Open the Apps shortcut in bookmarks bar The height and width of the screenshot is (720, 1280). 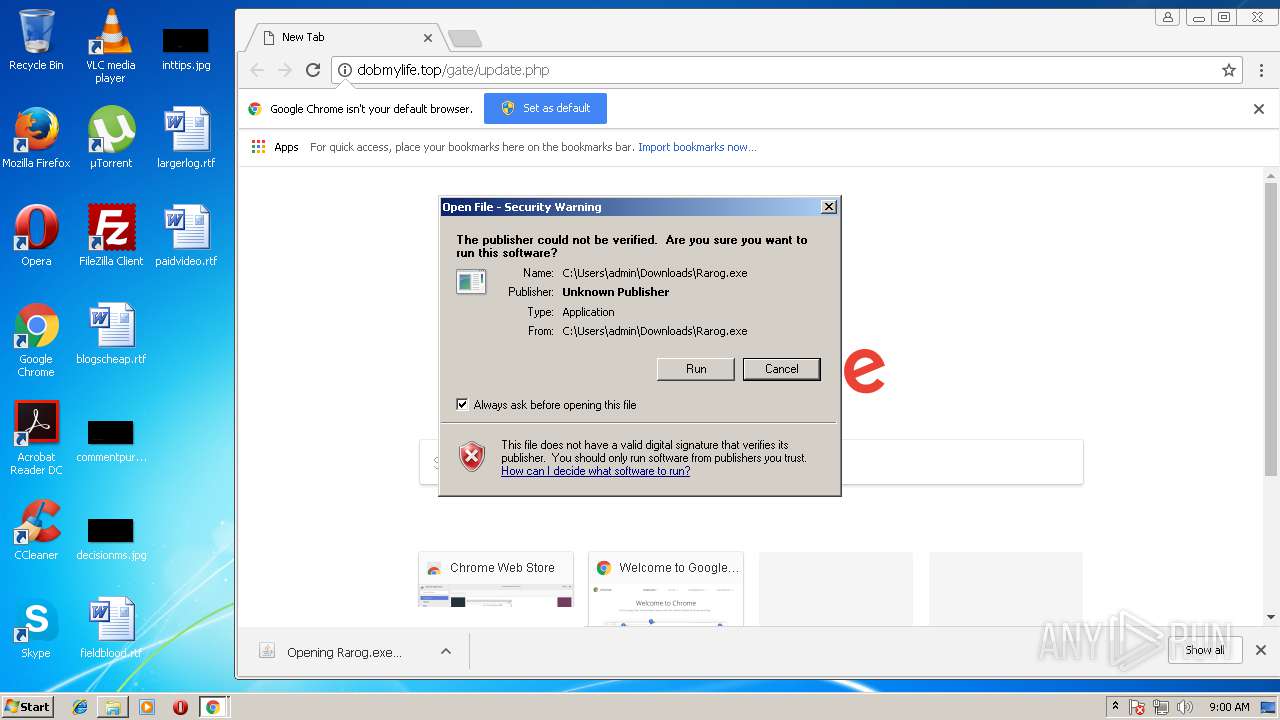(x=275, y=147)
